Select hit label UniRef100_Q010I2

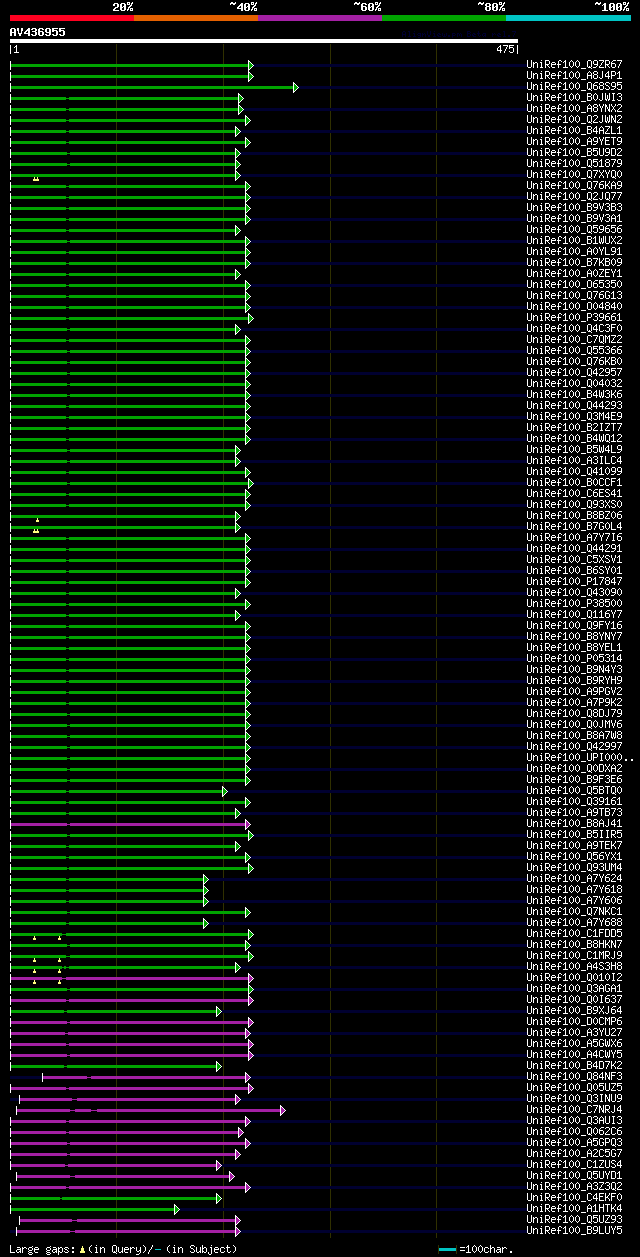pos(574,977)
